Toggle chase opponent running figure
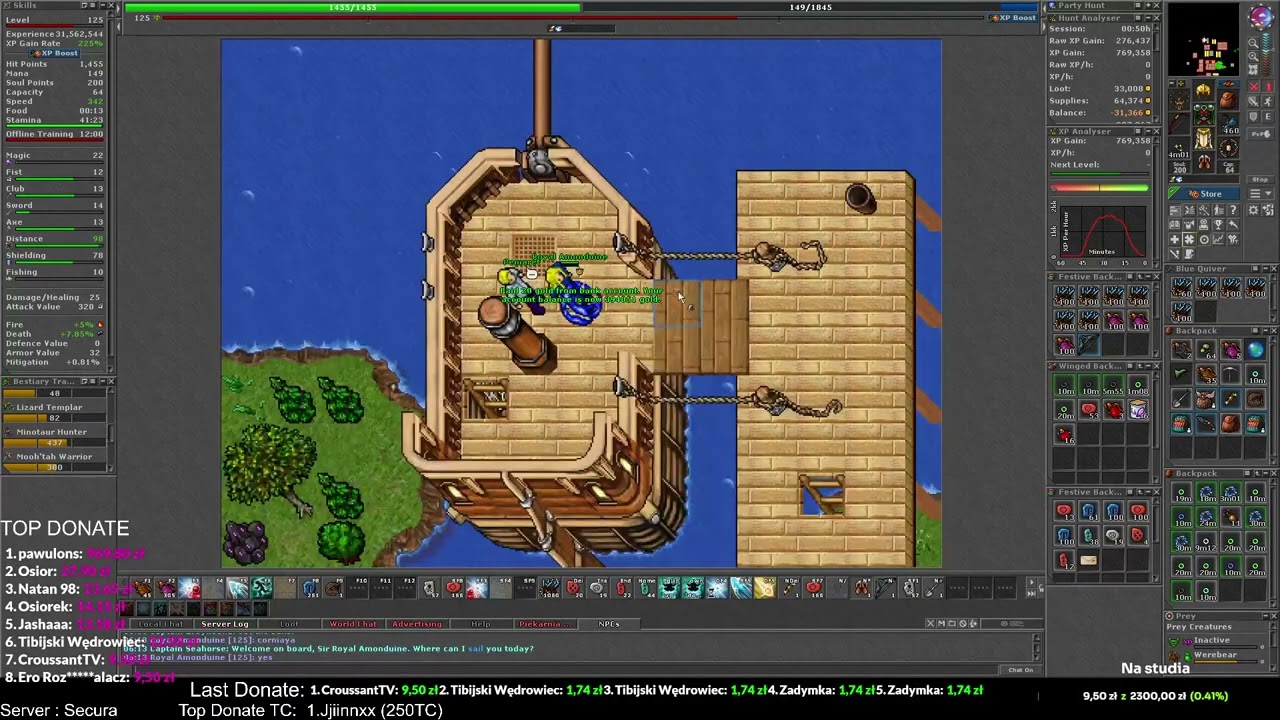 tap(1268, 101)
